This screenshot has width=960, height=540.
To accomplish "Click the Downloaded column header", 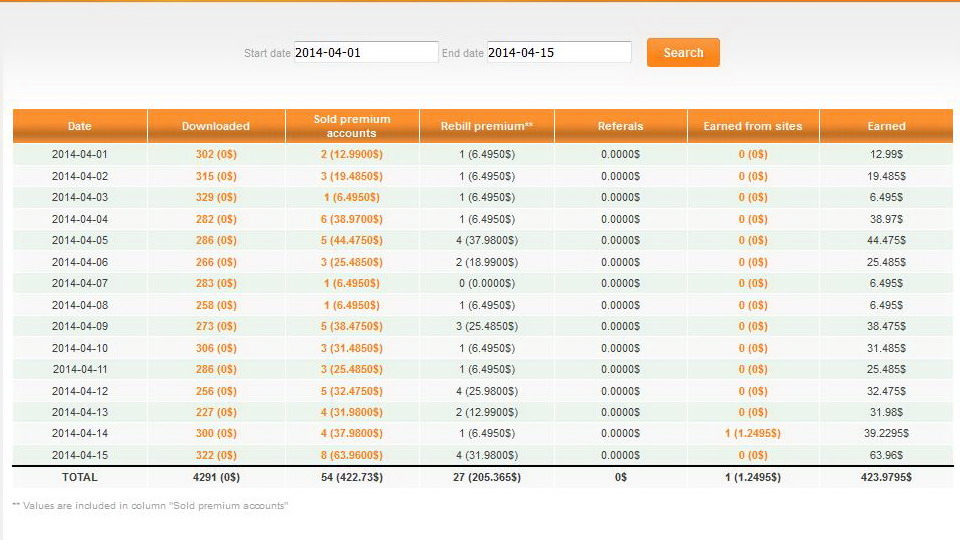I will click(x=216, y=126).
